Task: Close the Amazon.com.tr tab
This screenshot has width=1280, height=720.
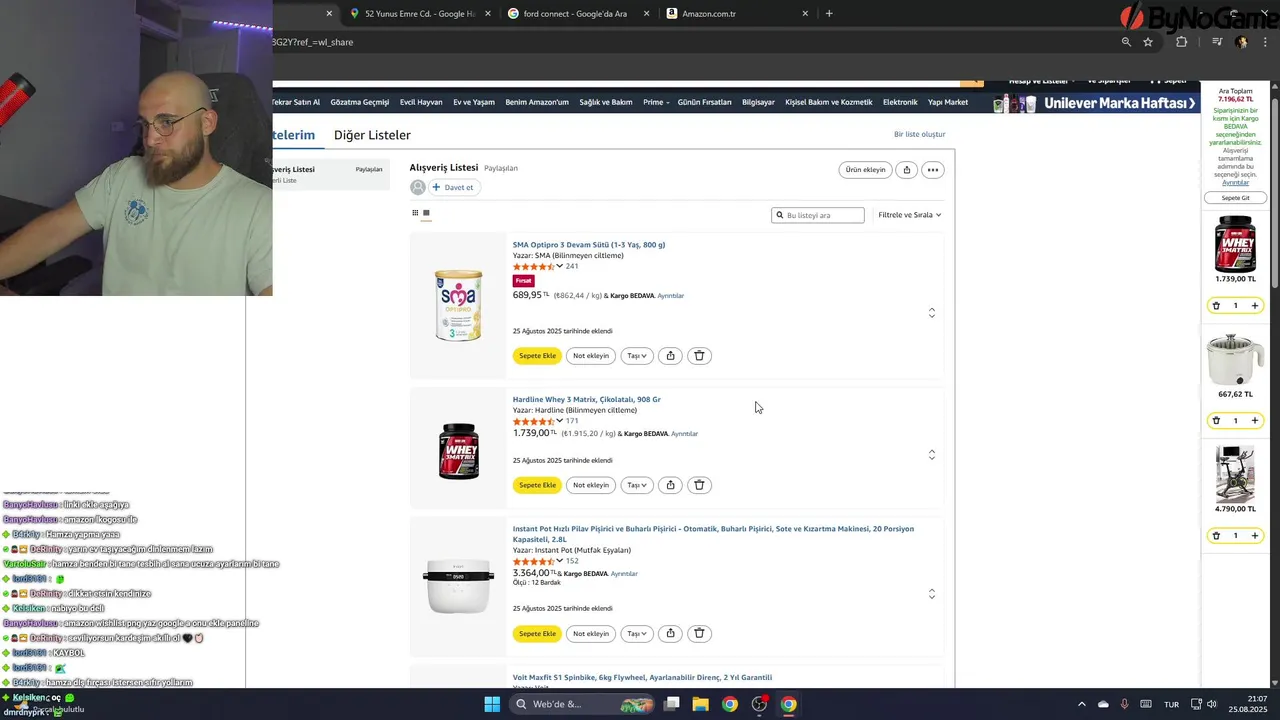Action: 805,14
